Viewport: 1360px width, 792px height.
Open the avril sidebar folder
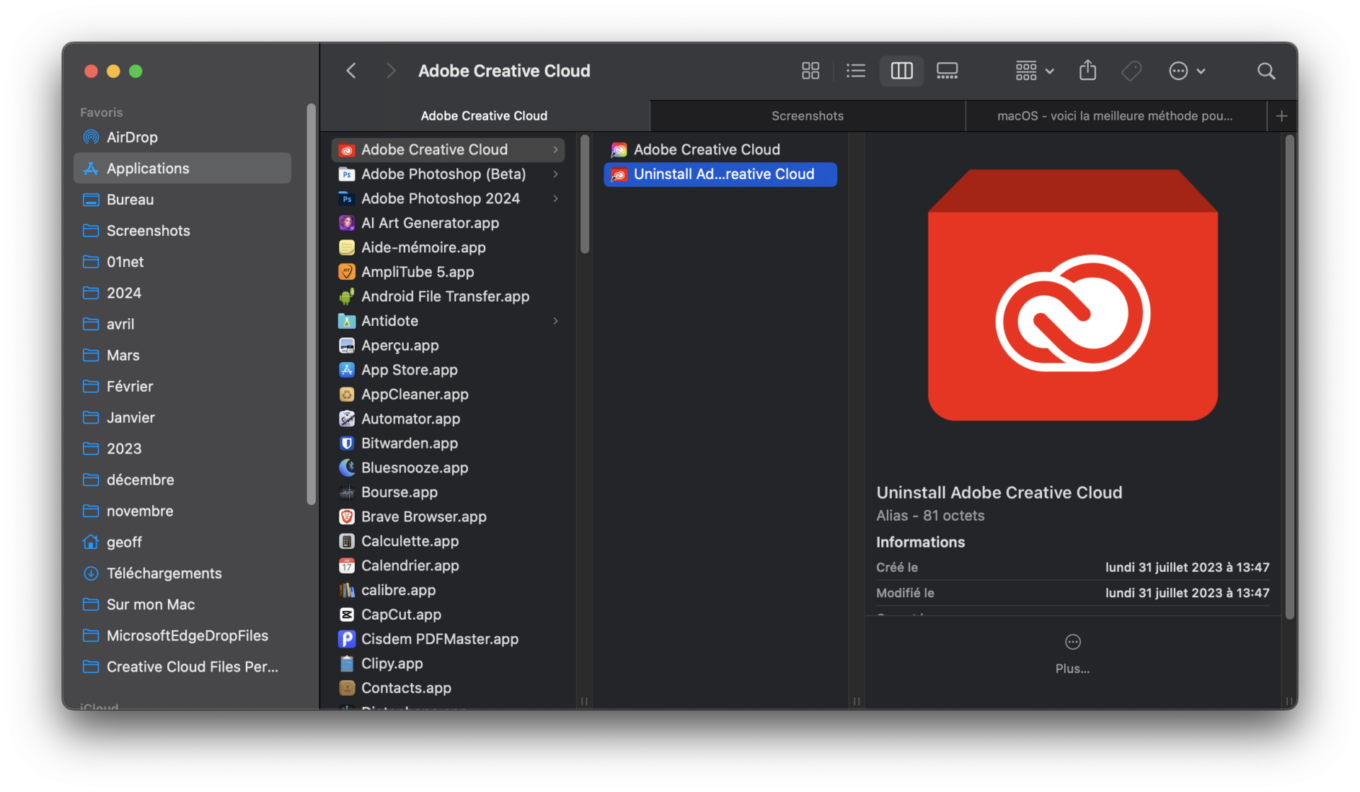[182, 324]
